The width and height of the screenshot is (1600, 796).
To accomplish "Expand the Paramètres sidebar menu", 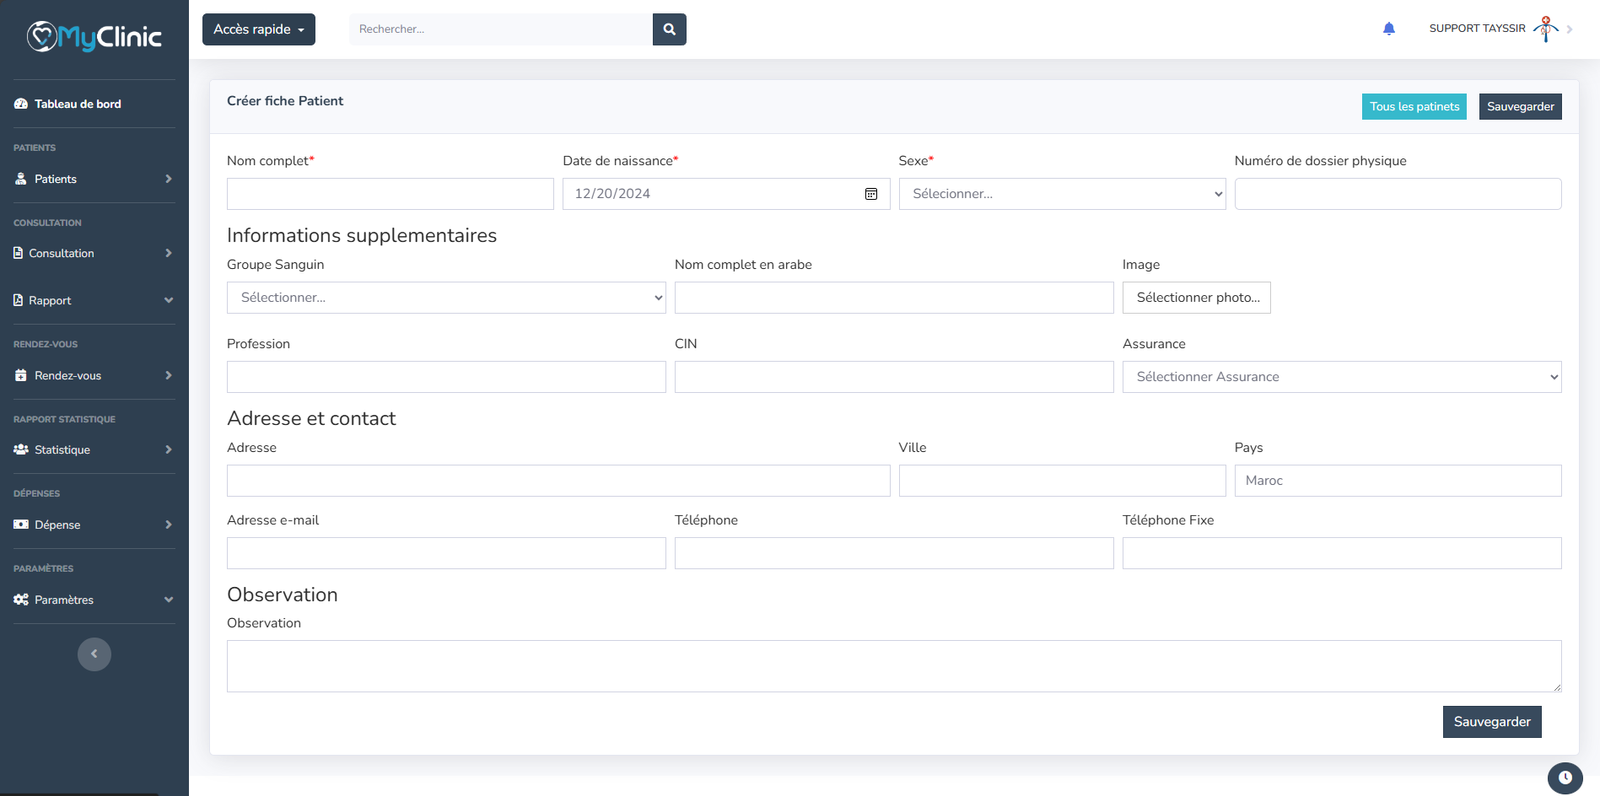I will [93, 600].
